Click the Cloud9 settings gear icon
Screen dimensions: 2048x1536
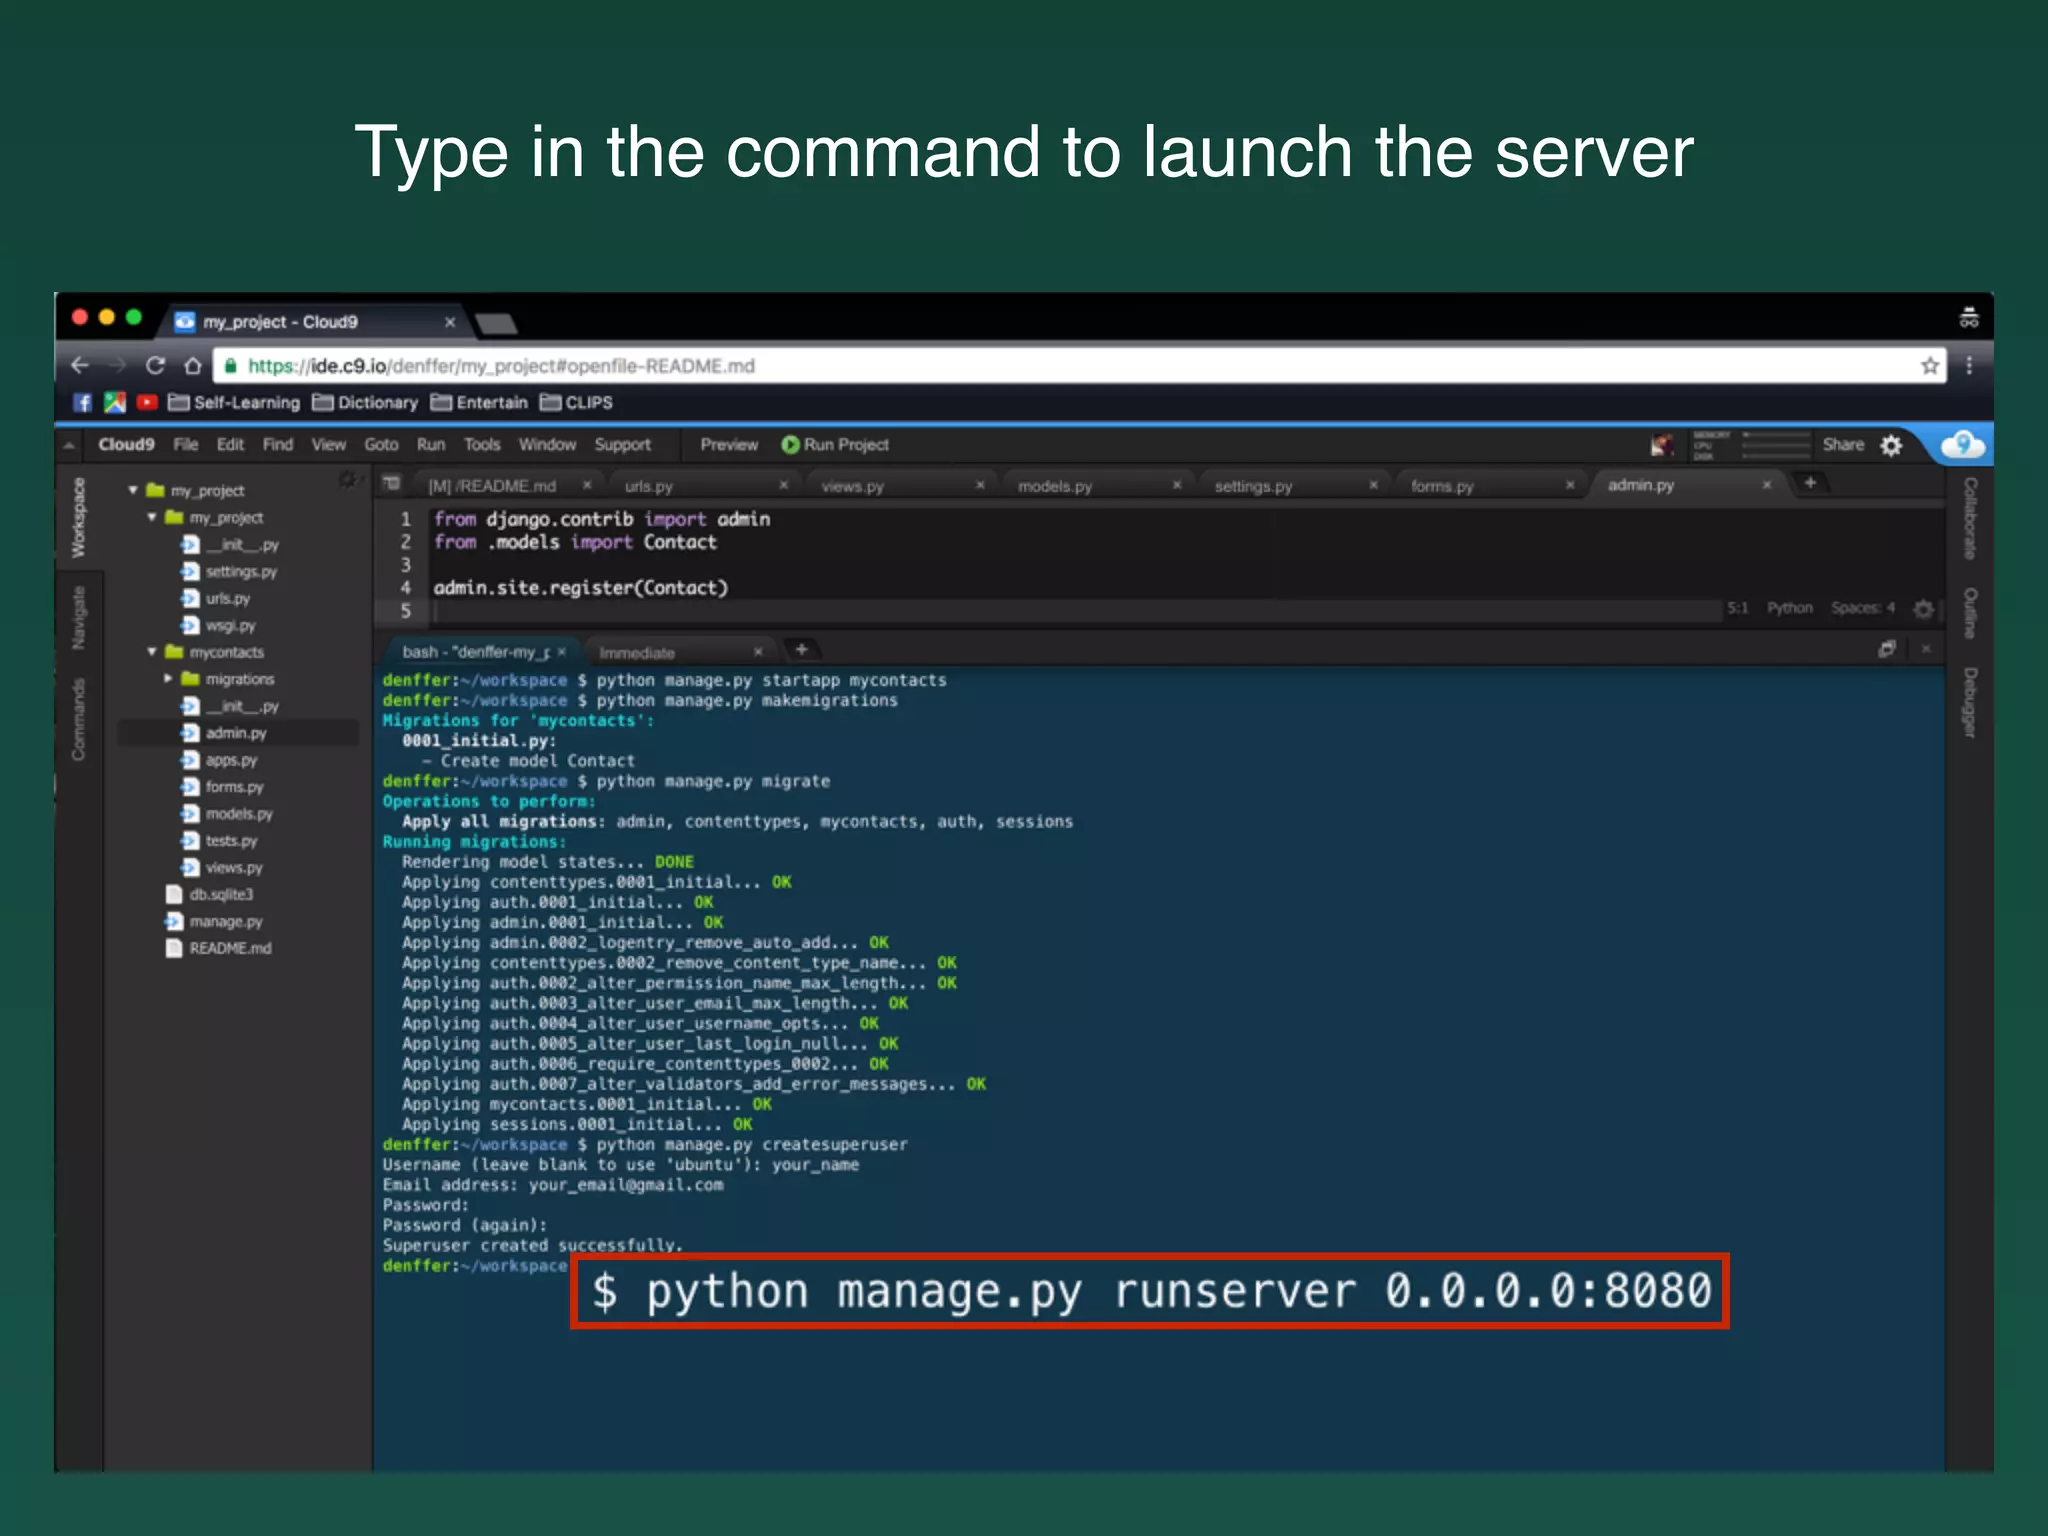pyautogui.click(x=1891, y=445)
